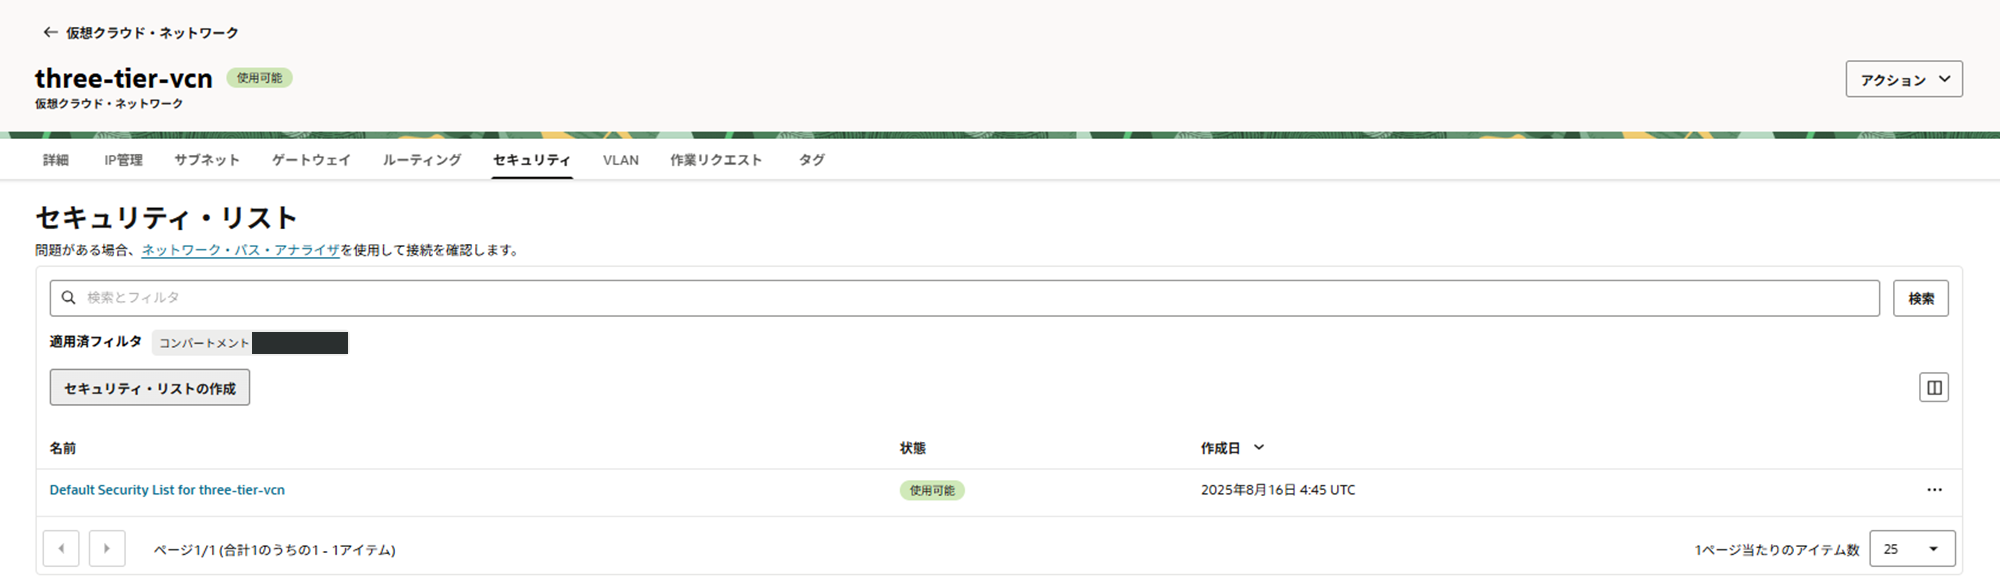Click the 状態 column header
2000x587 pixels.
[913, 448]
